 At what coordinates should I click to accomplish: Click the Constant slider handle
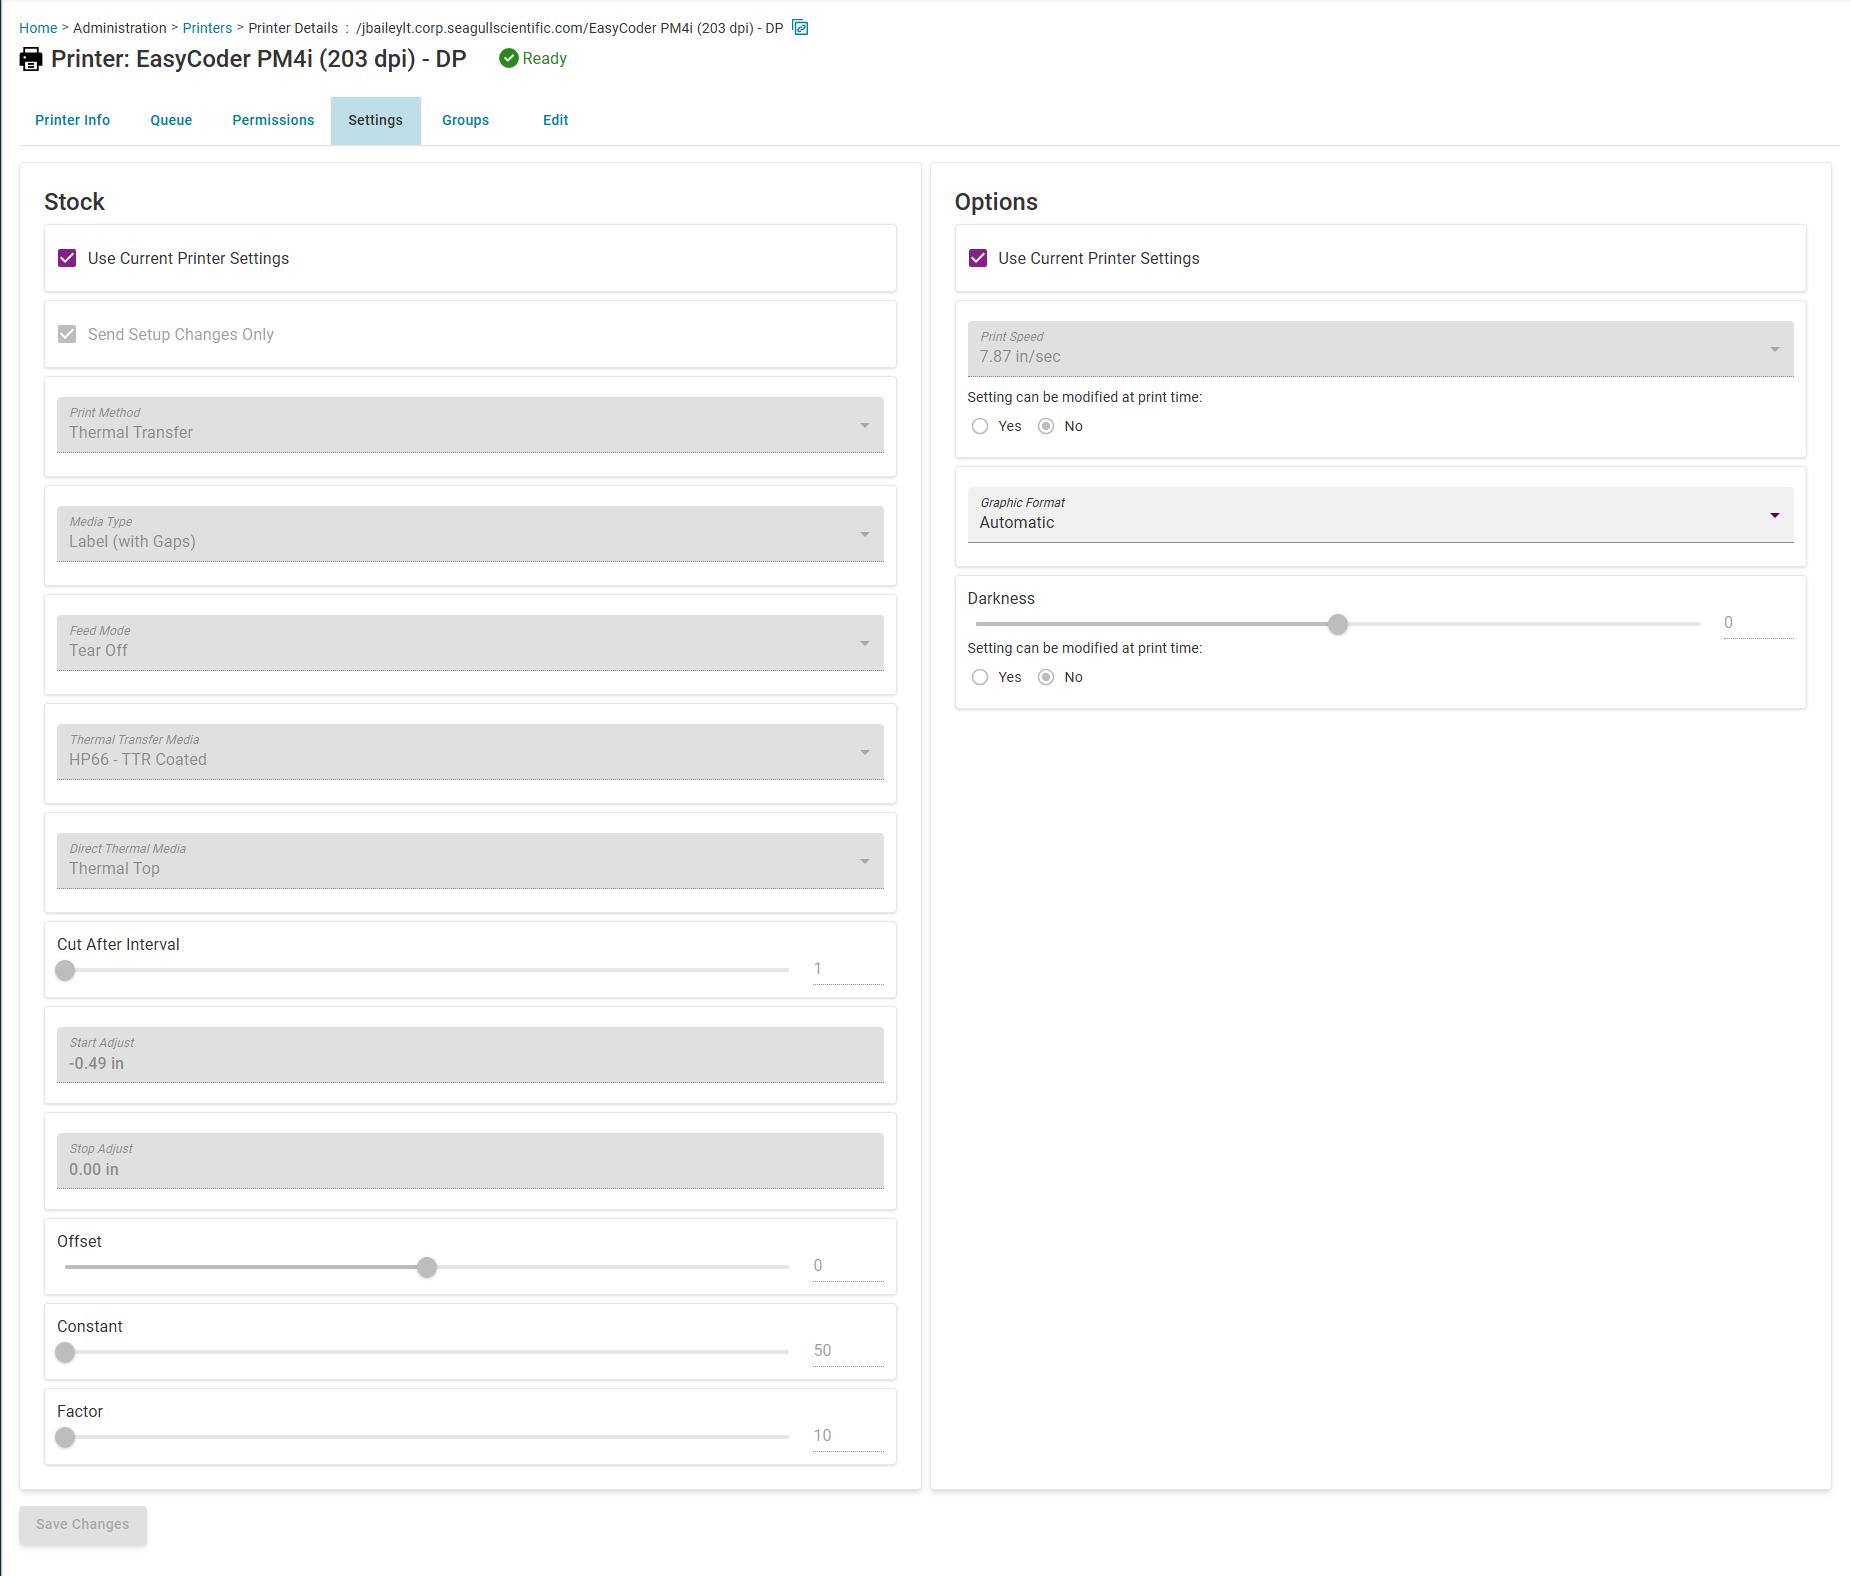tap(65, 1352)
